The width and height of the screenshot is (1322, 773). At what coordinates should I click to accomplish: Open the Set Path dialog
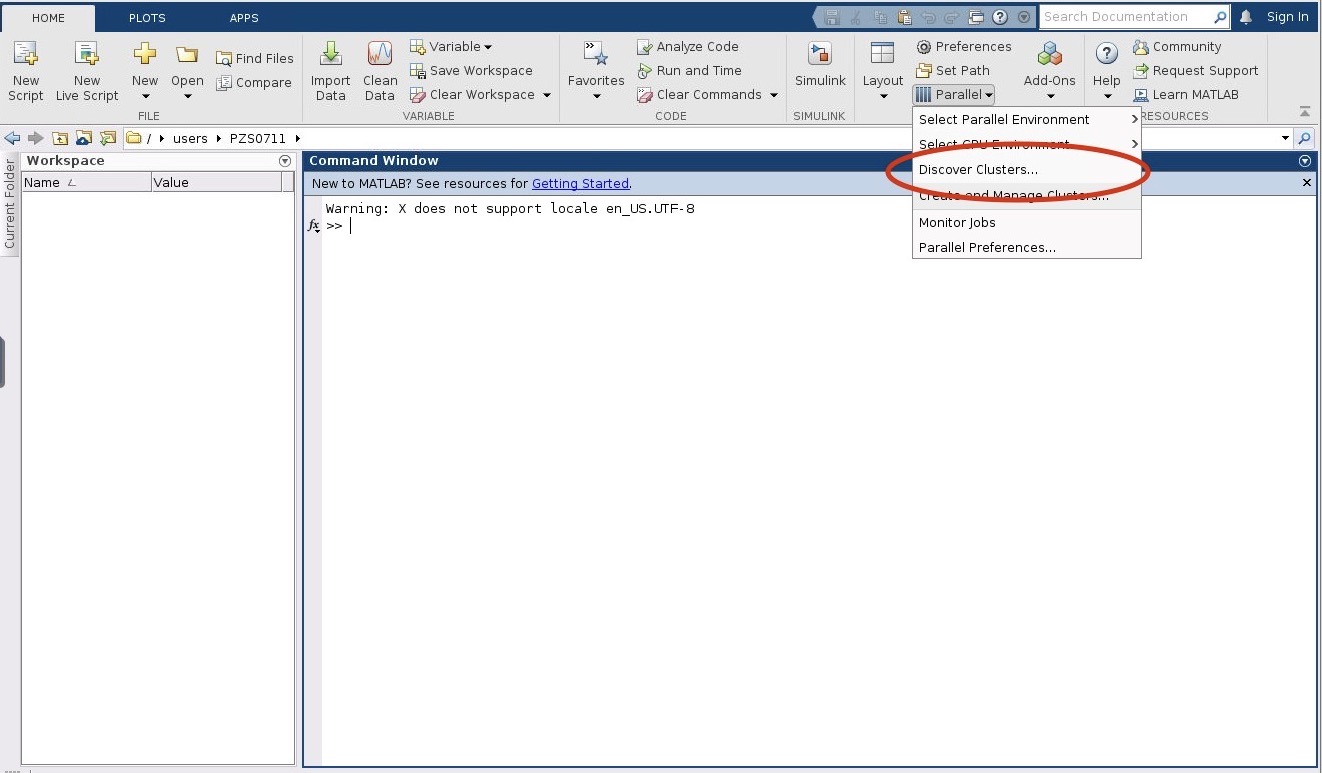point(953,70)
